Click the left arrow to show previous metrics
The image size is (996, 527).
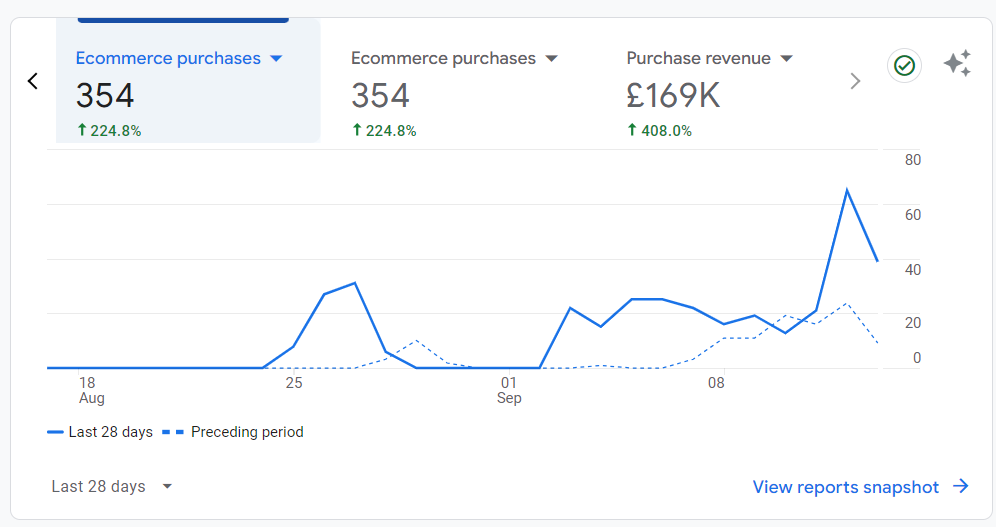33,81
